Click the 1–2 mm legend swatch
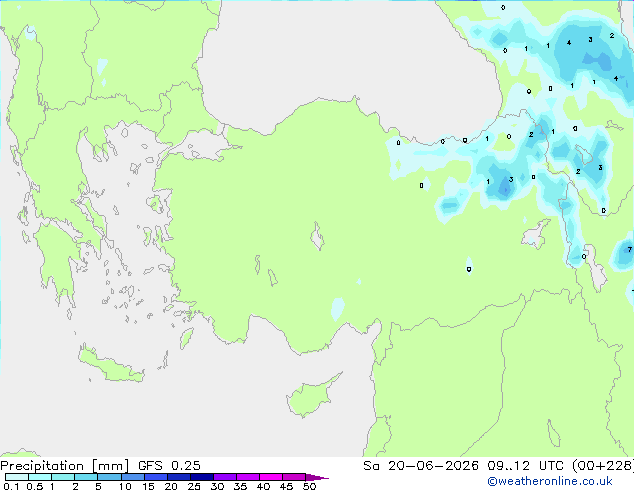This screenshot has height=490, width=634. click(63, 477)
